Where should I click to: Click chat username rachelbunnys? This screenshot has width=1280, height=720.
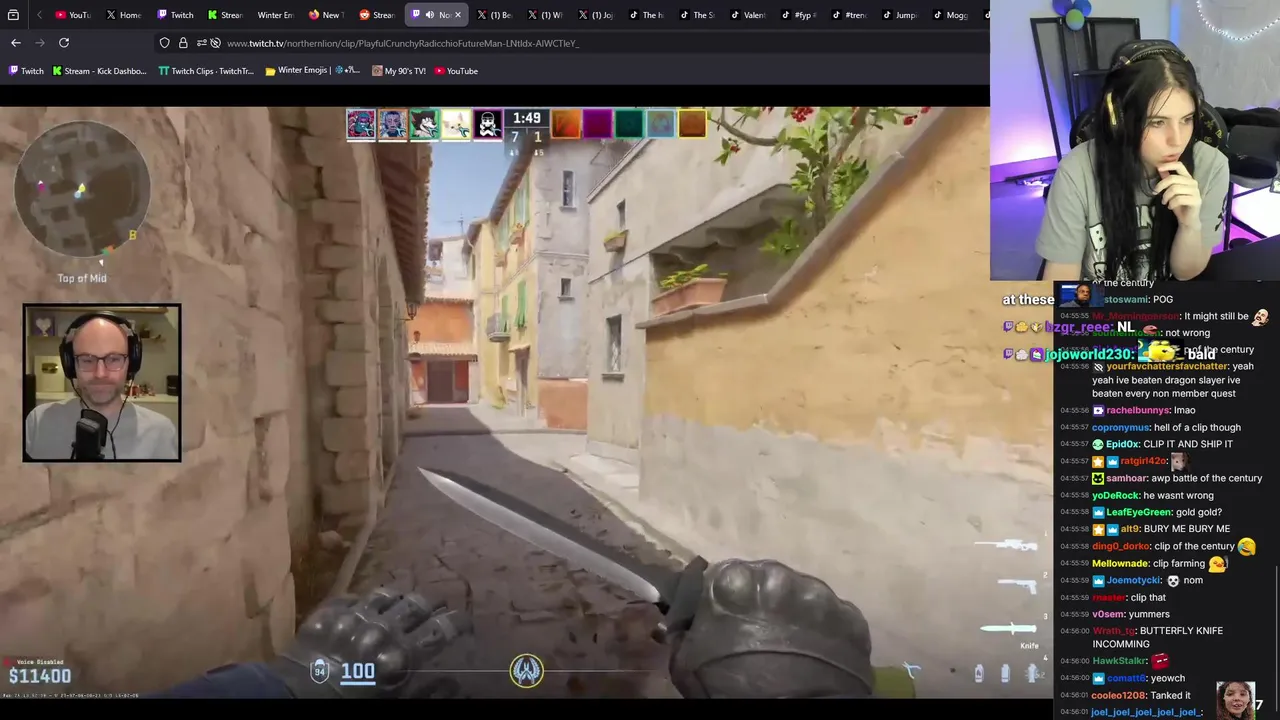coord(1136,410)
